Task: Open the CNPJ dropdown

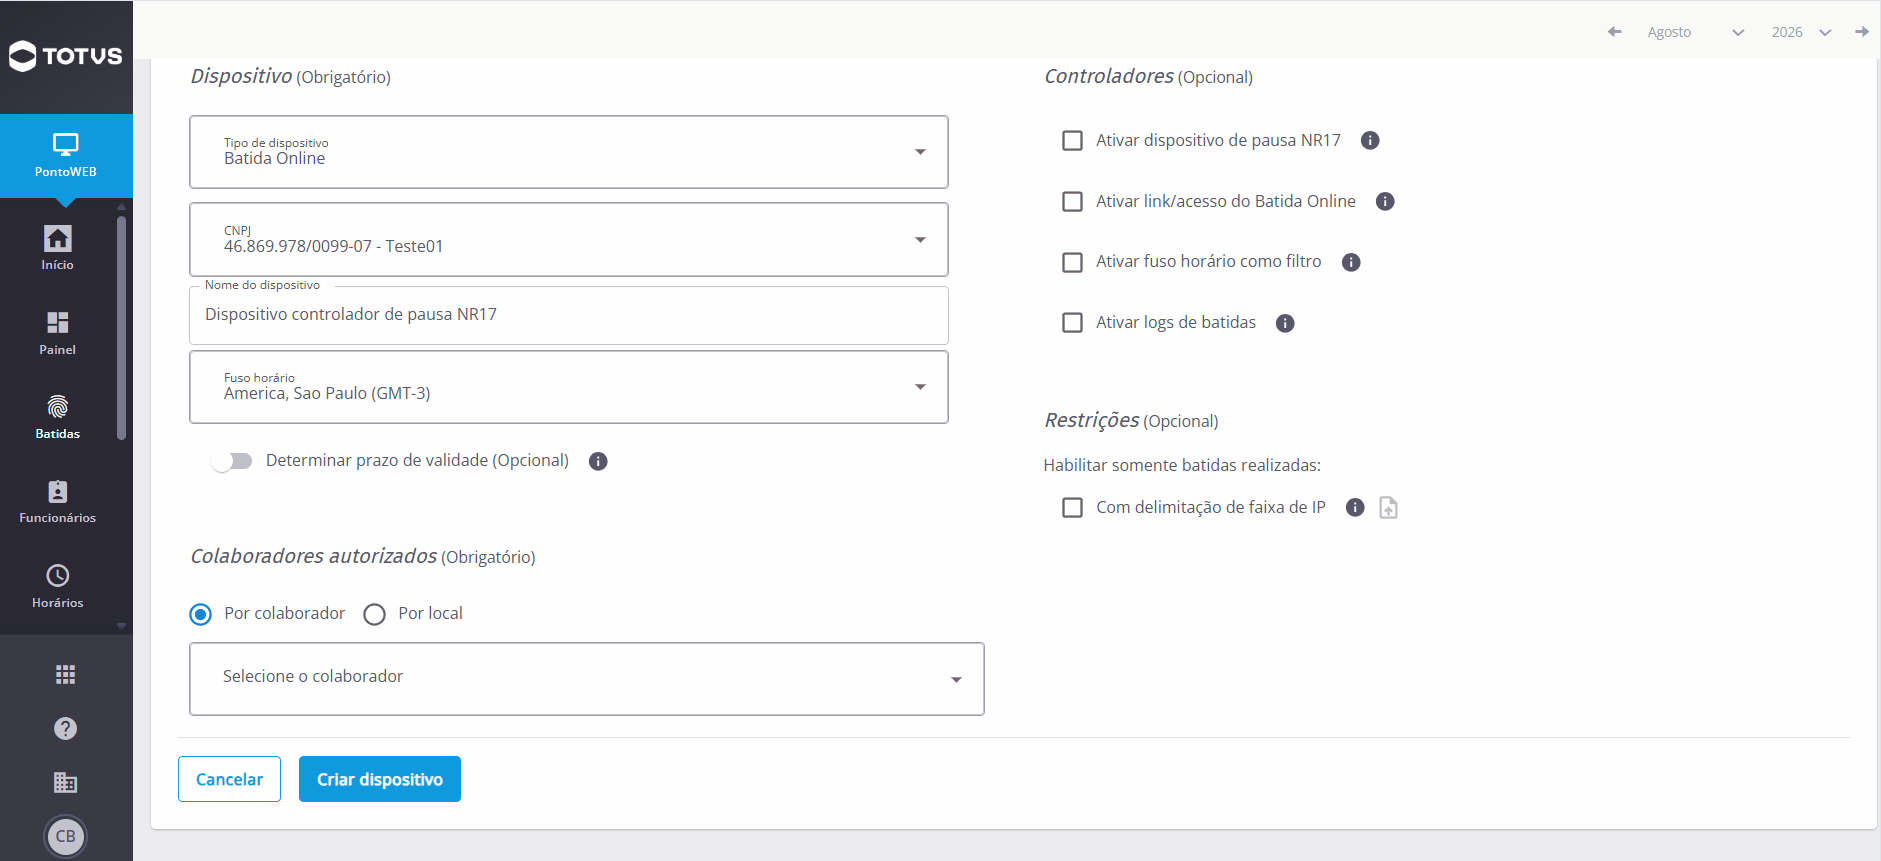Action: pos(569,240)
